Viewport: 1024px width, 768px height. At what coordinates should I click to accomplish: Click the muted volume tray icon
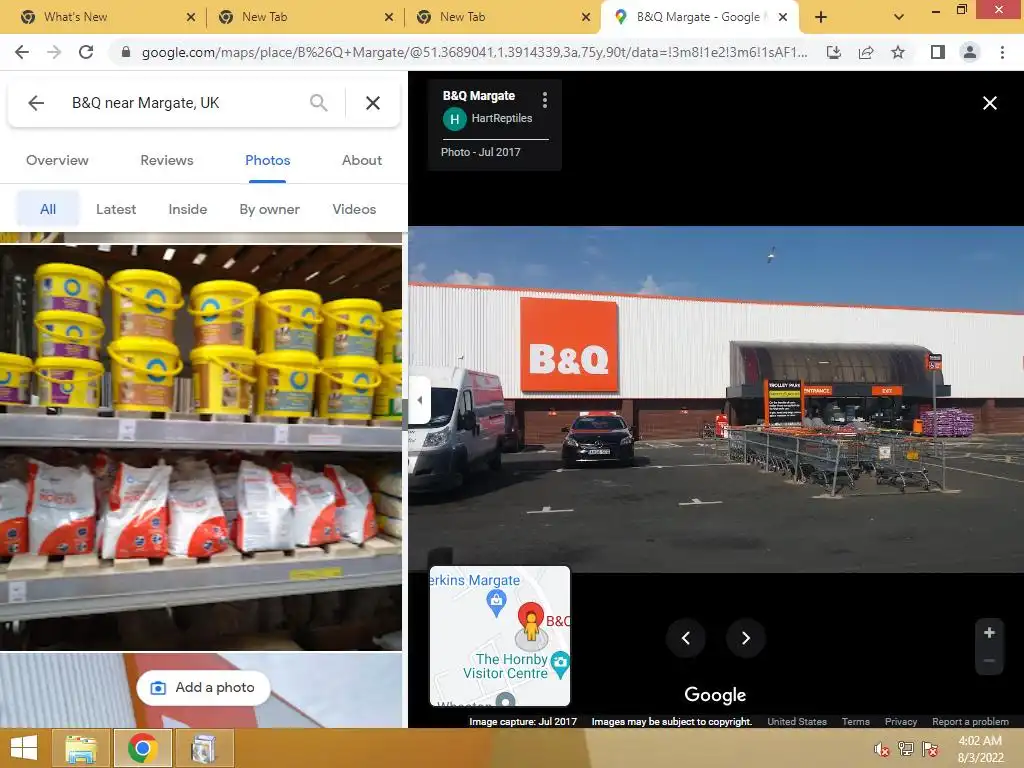click(x=881, y=749)
